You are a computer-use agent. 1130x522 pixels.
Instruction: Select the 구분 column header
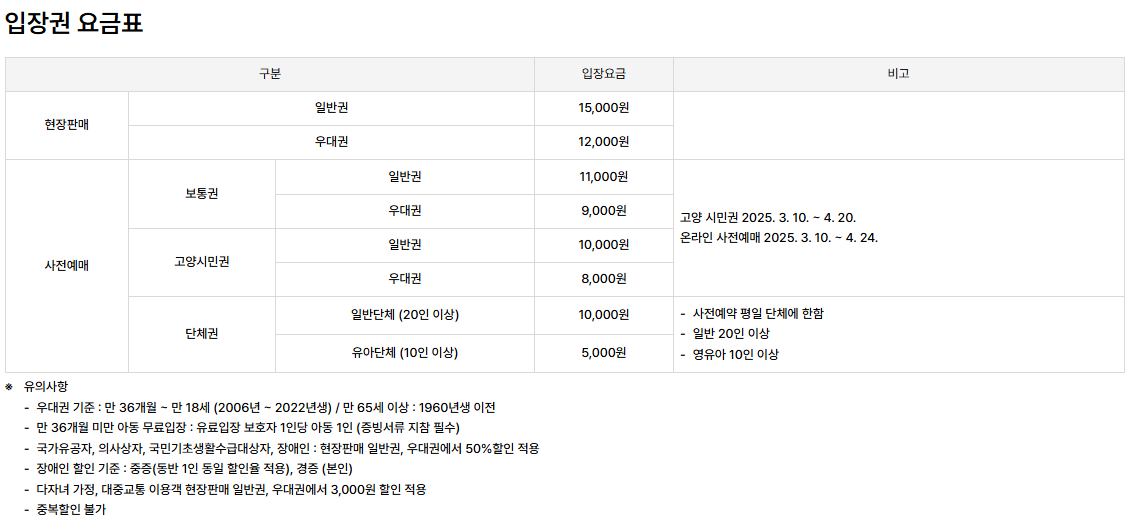coord(270,74)
